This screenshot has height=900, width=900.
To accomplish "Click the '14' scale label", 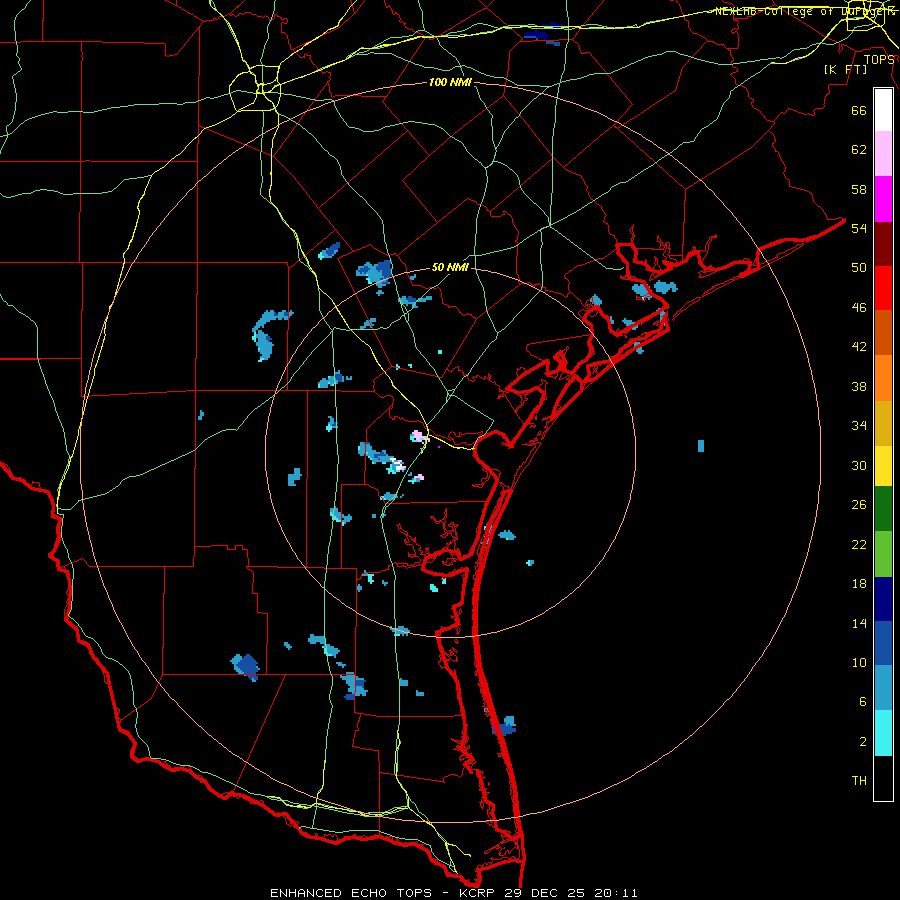I will click(x=859, y=623).
